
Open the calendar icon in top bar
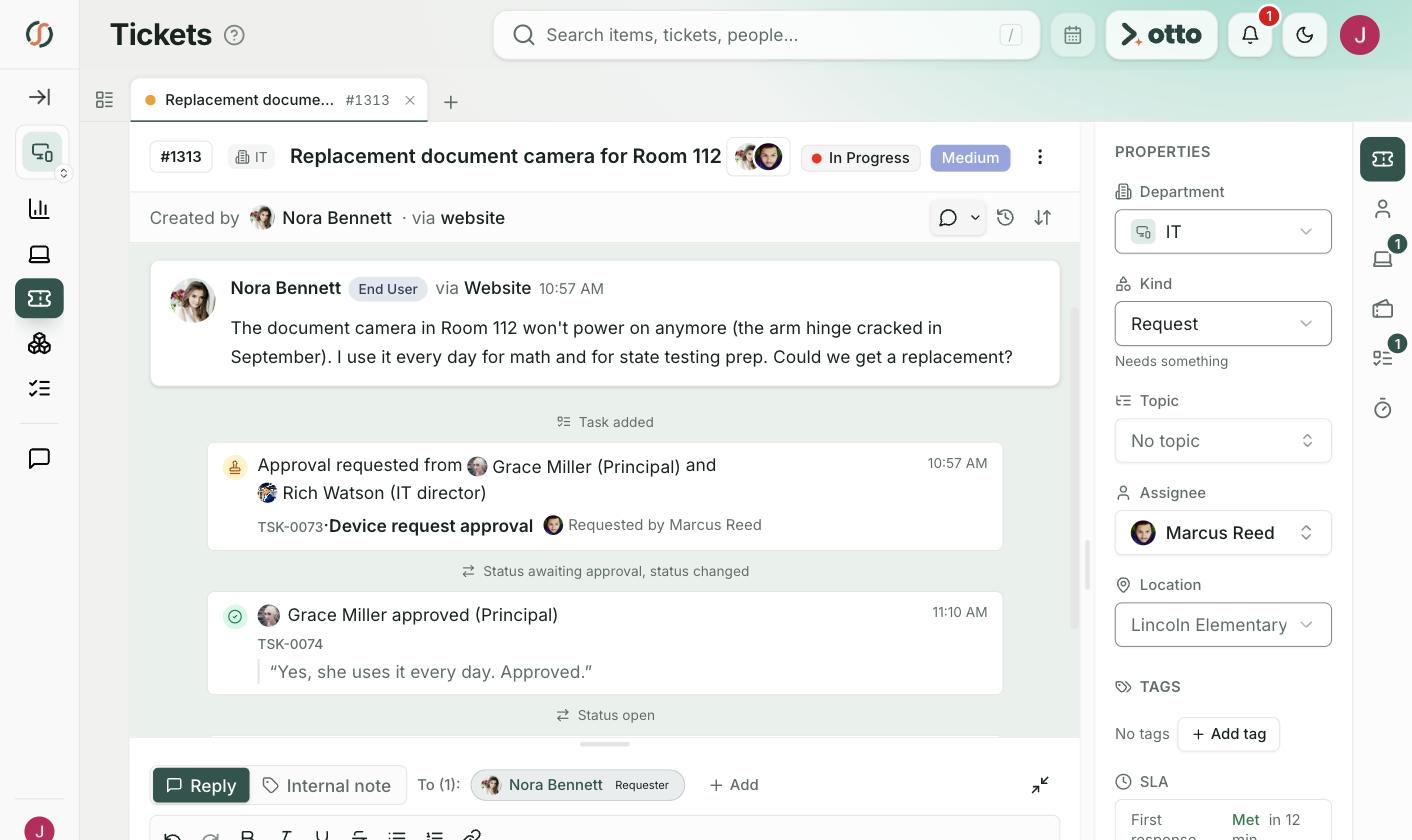click(x=1072, y=35)
